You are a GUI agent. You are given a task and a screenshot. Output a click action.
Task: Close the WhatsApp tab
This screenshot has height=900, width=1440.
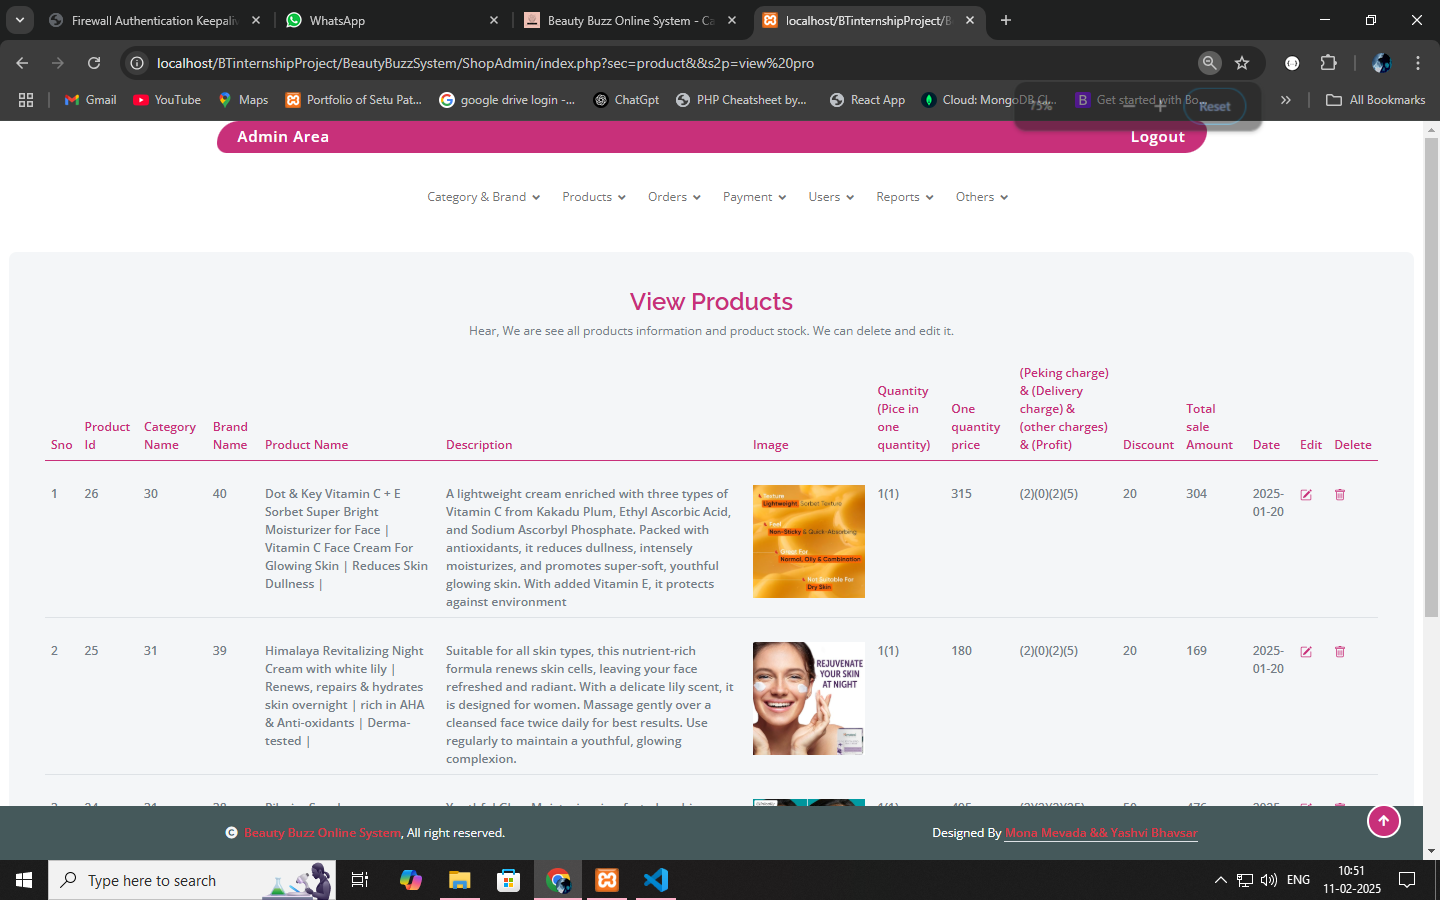tap(494, 20)
